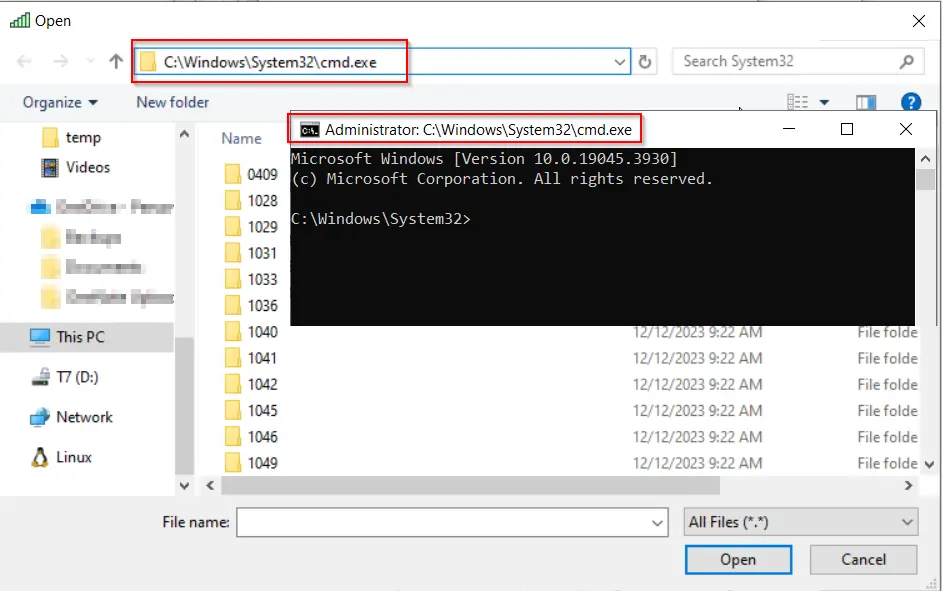Select the 1049 folder
Image resolution: width=943 pixels, height=591 pixels.
tap(262, 464)
